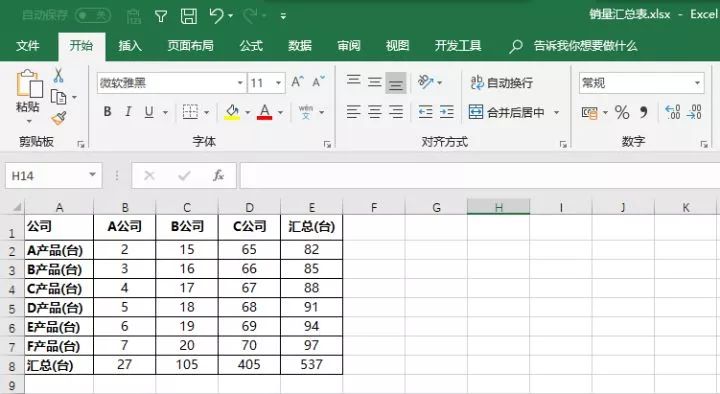This screenshot has height=394, width=720.
Task: Click the Undo arrow icon
Action: click(x=216, y=16)
